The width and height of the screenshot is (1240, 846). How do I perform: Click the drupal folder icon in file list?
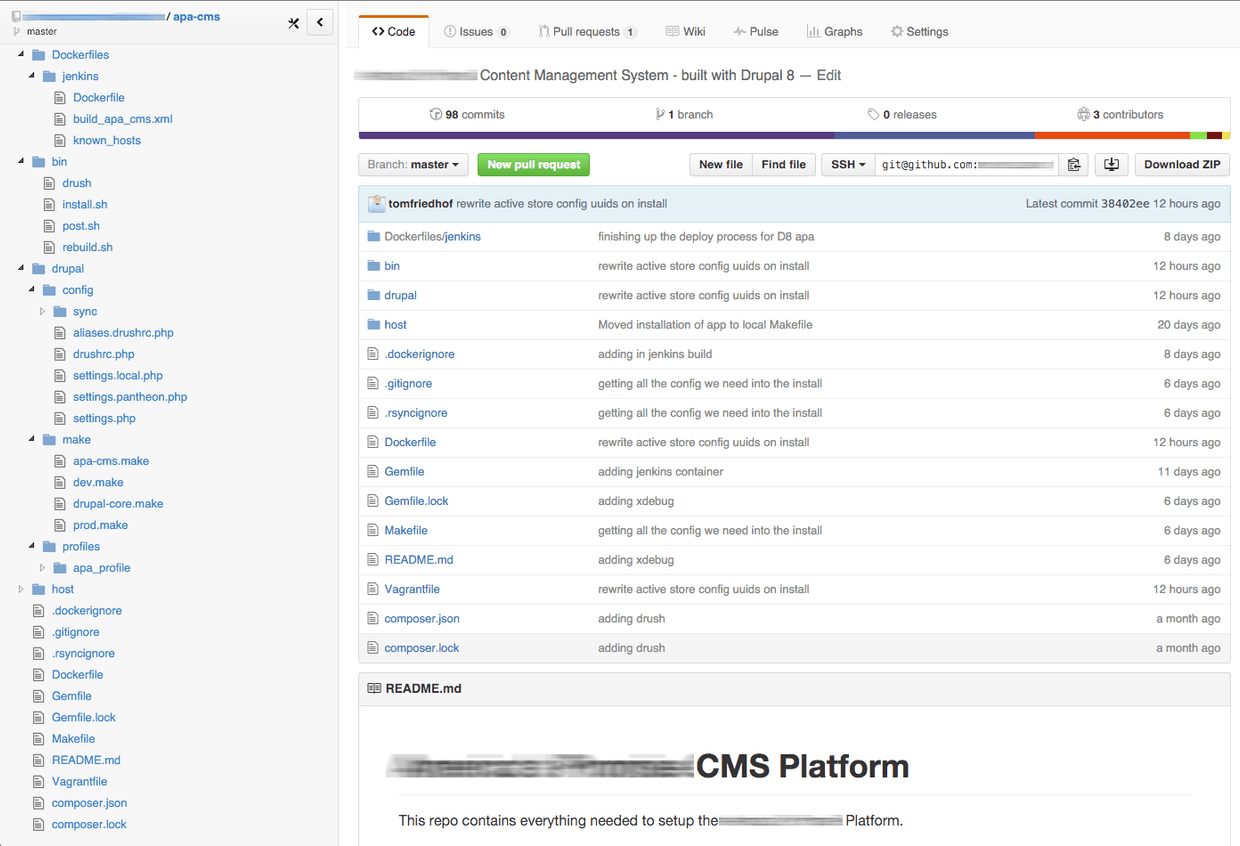tap(374, 296)
